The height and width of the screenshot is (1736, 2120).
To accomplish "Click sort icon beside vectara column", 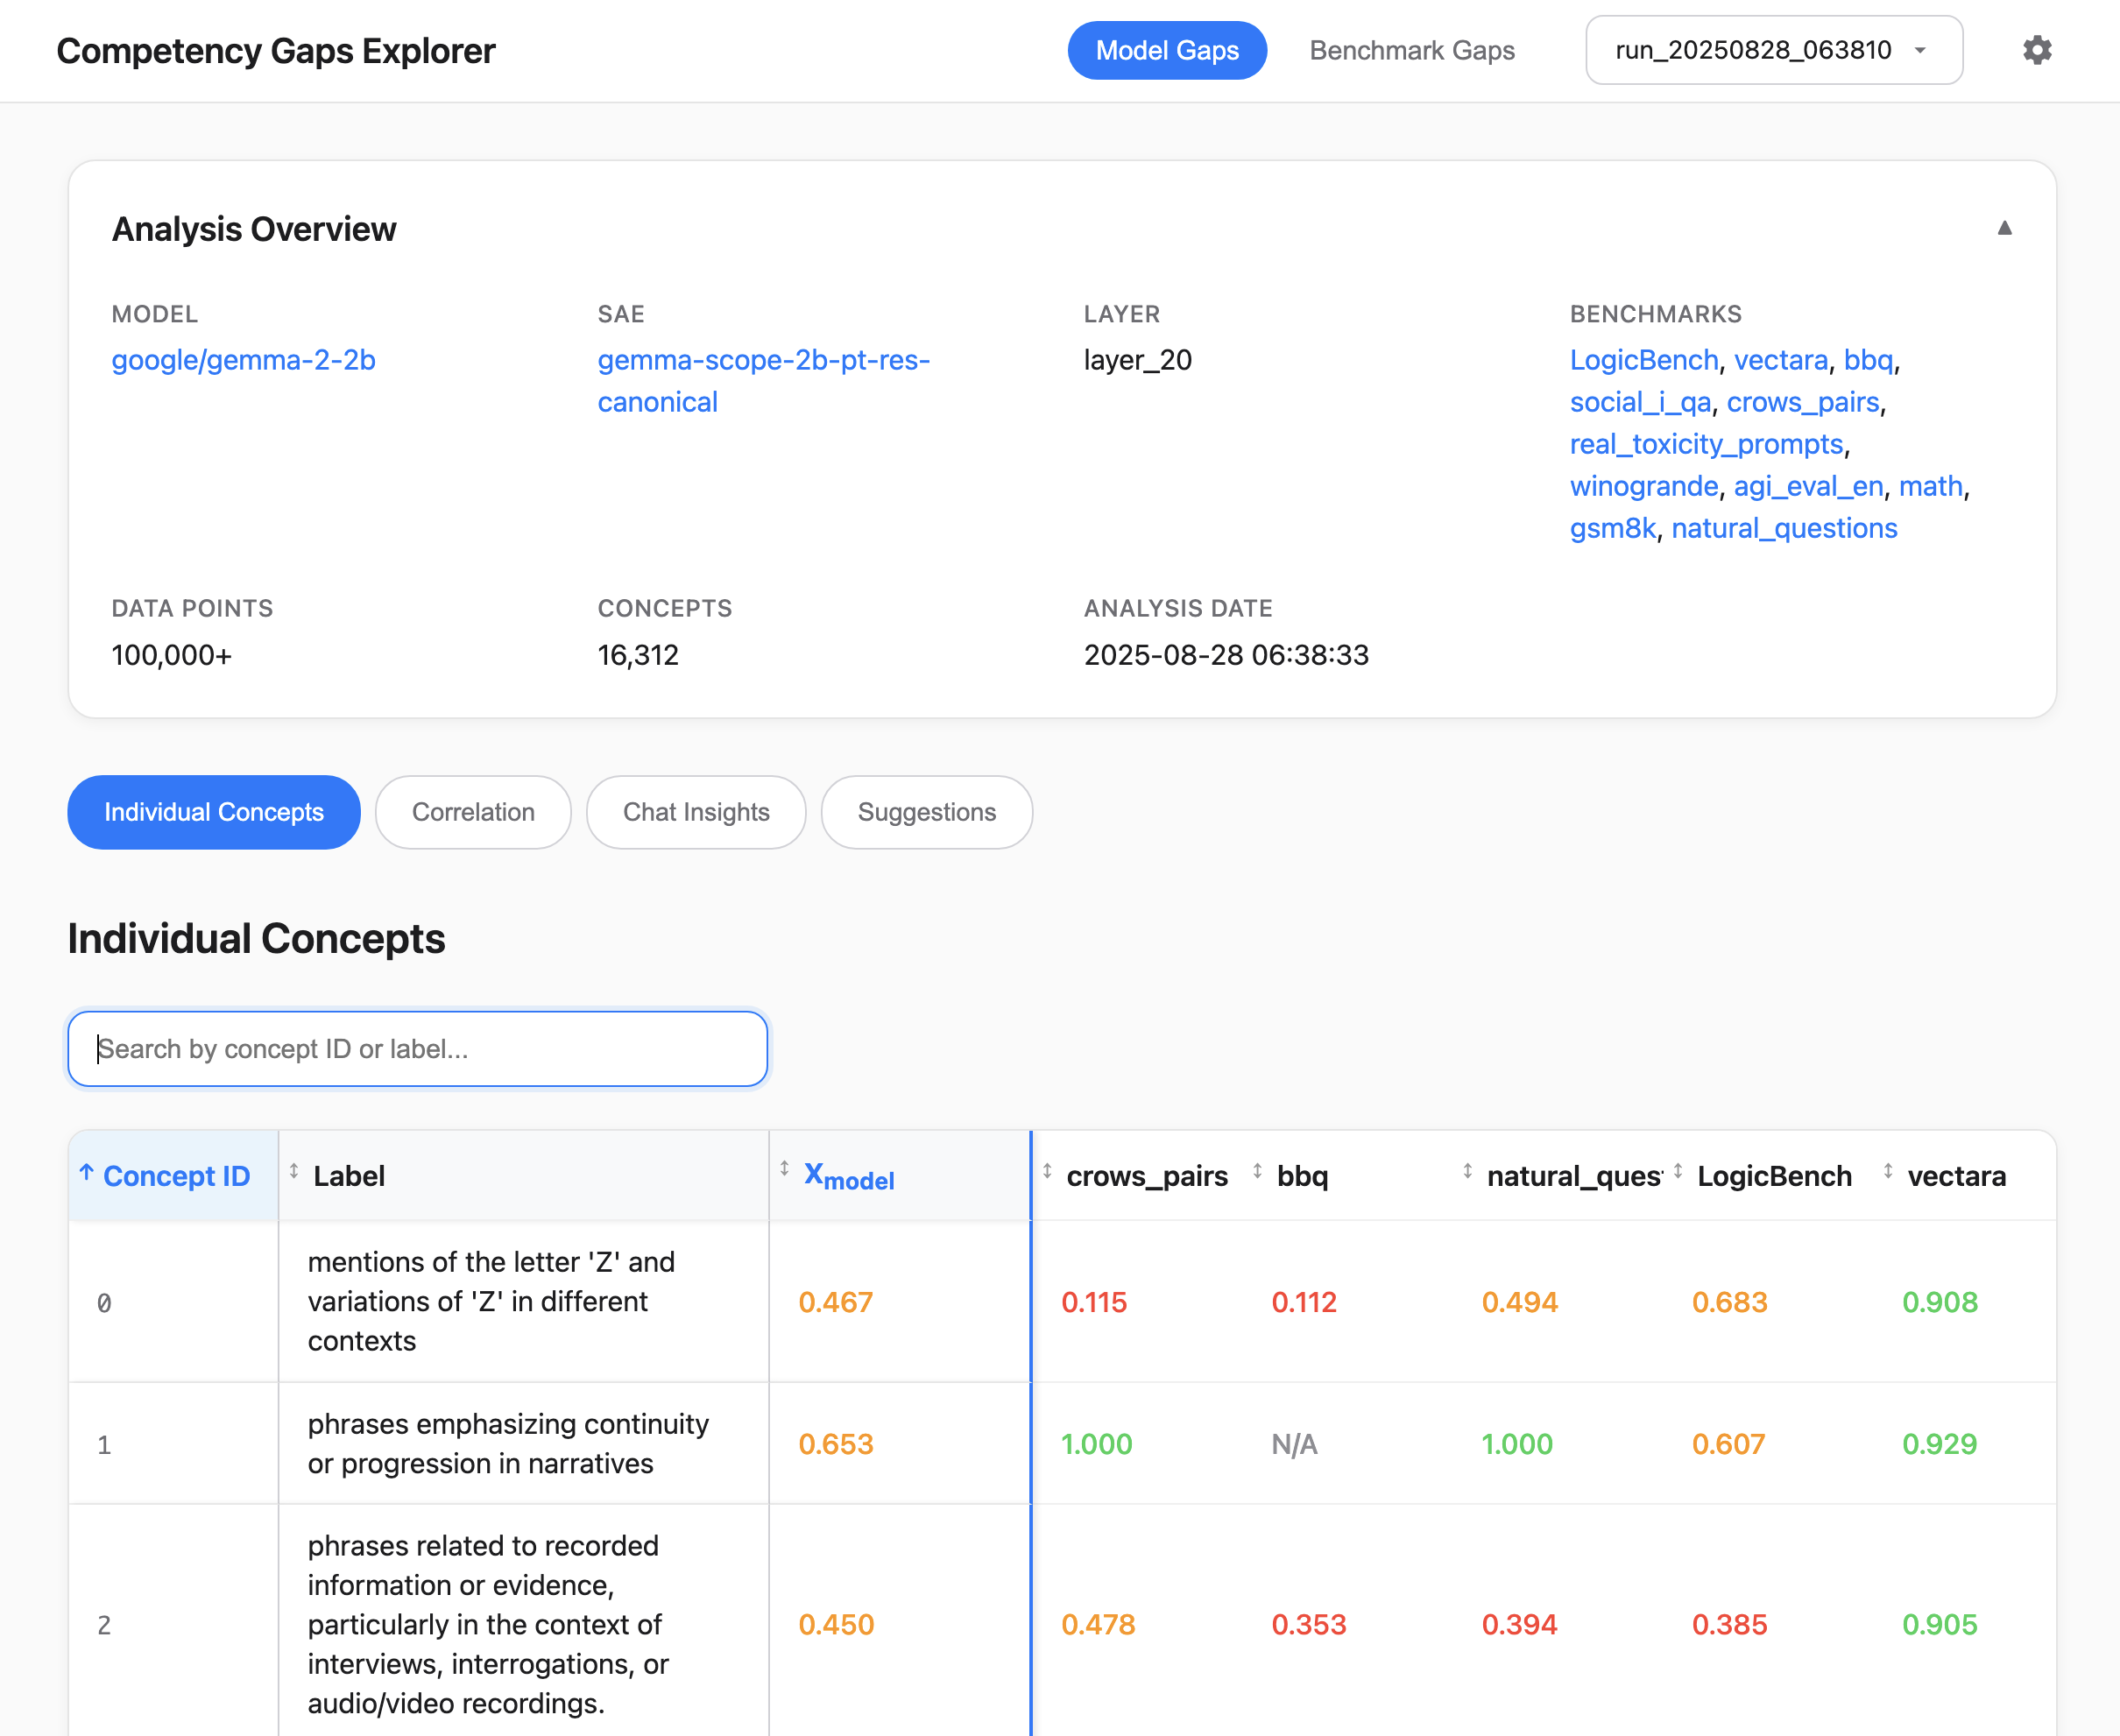I will 1888,1170.
